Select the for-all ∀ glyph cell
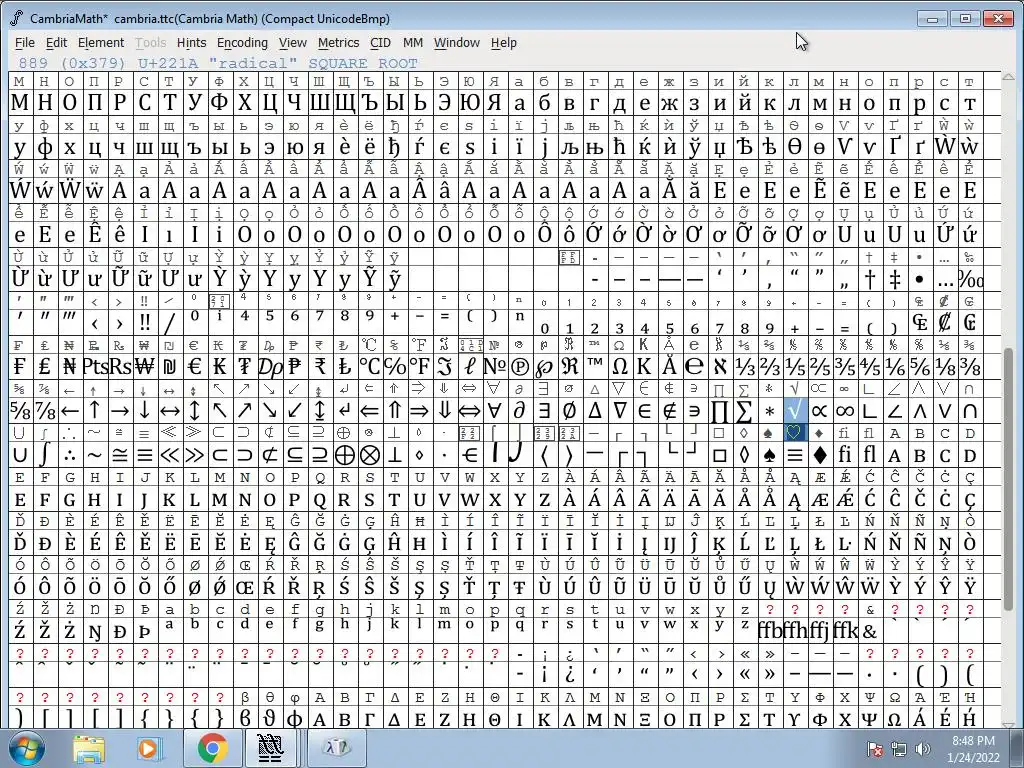 494,411
